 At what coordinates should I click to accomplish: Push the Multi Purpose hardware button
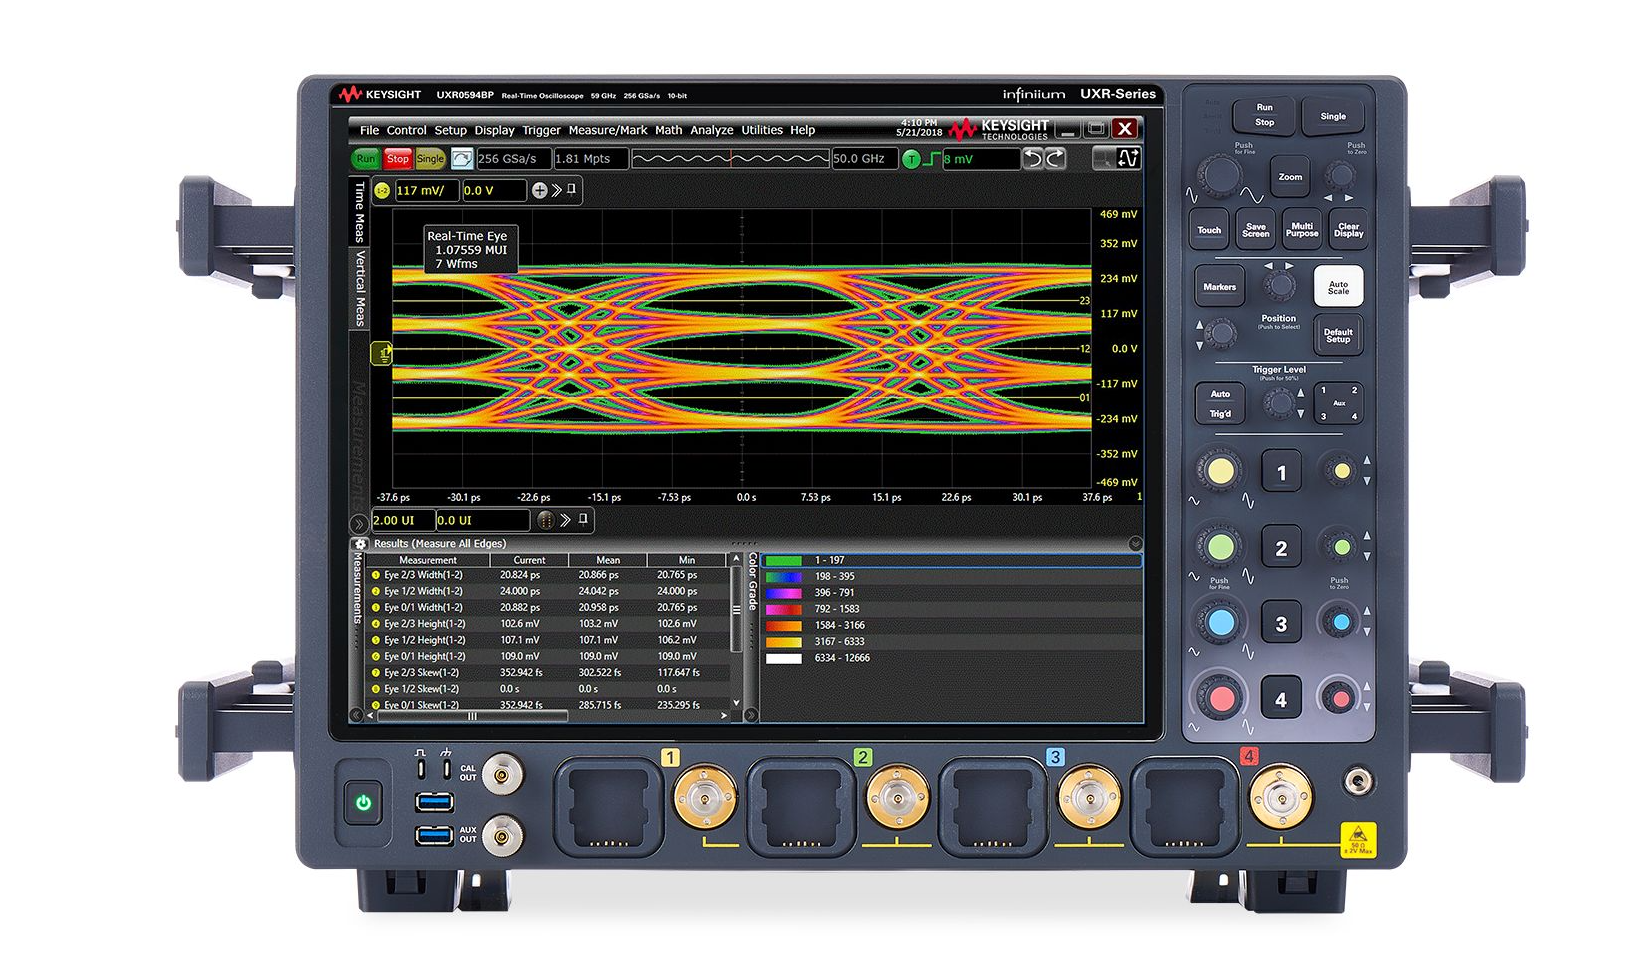pyautogui.click(x=1302, y=230)
